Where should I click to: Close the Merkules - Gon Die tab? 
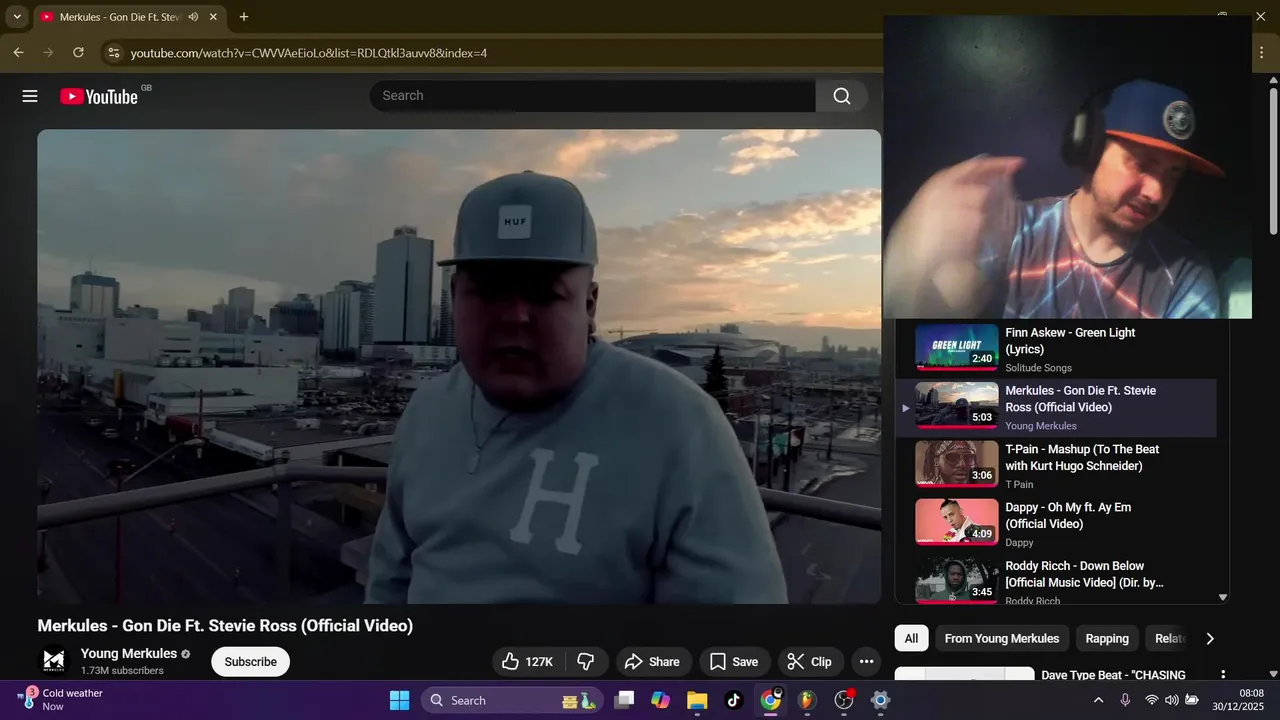coord(213,17)
